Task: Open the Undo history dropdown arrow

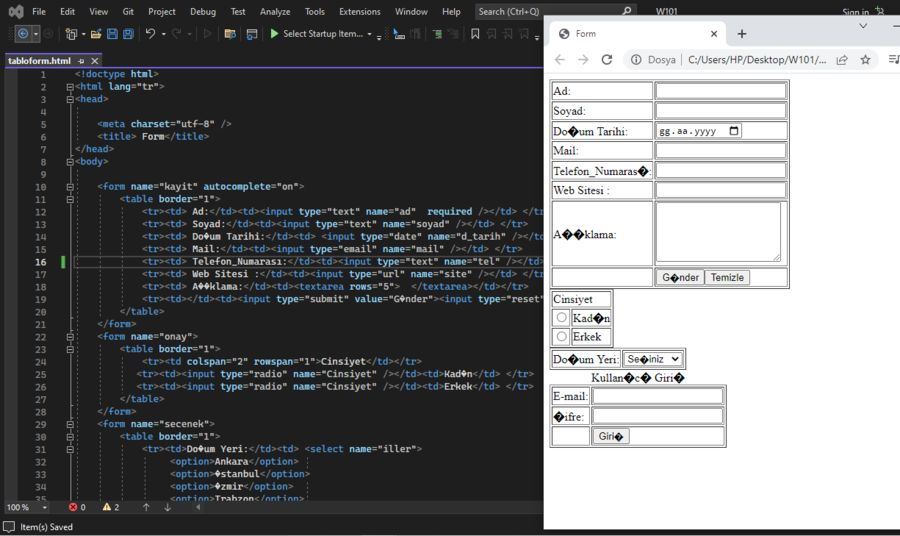Action: 164,34
